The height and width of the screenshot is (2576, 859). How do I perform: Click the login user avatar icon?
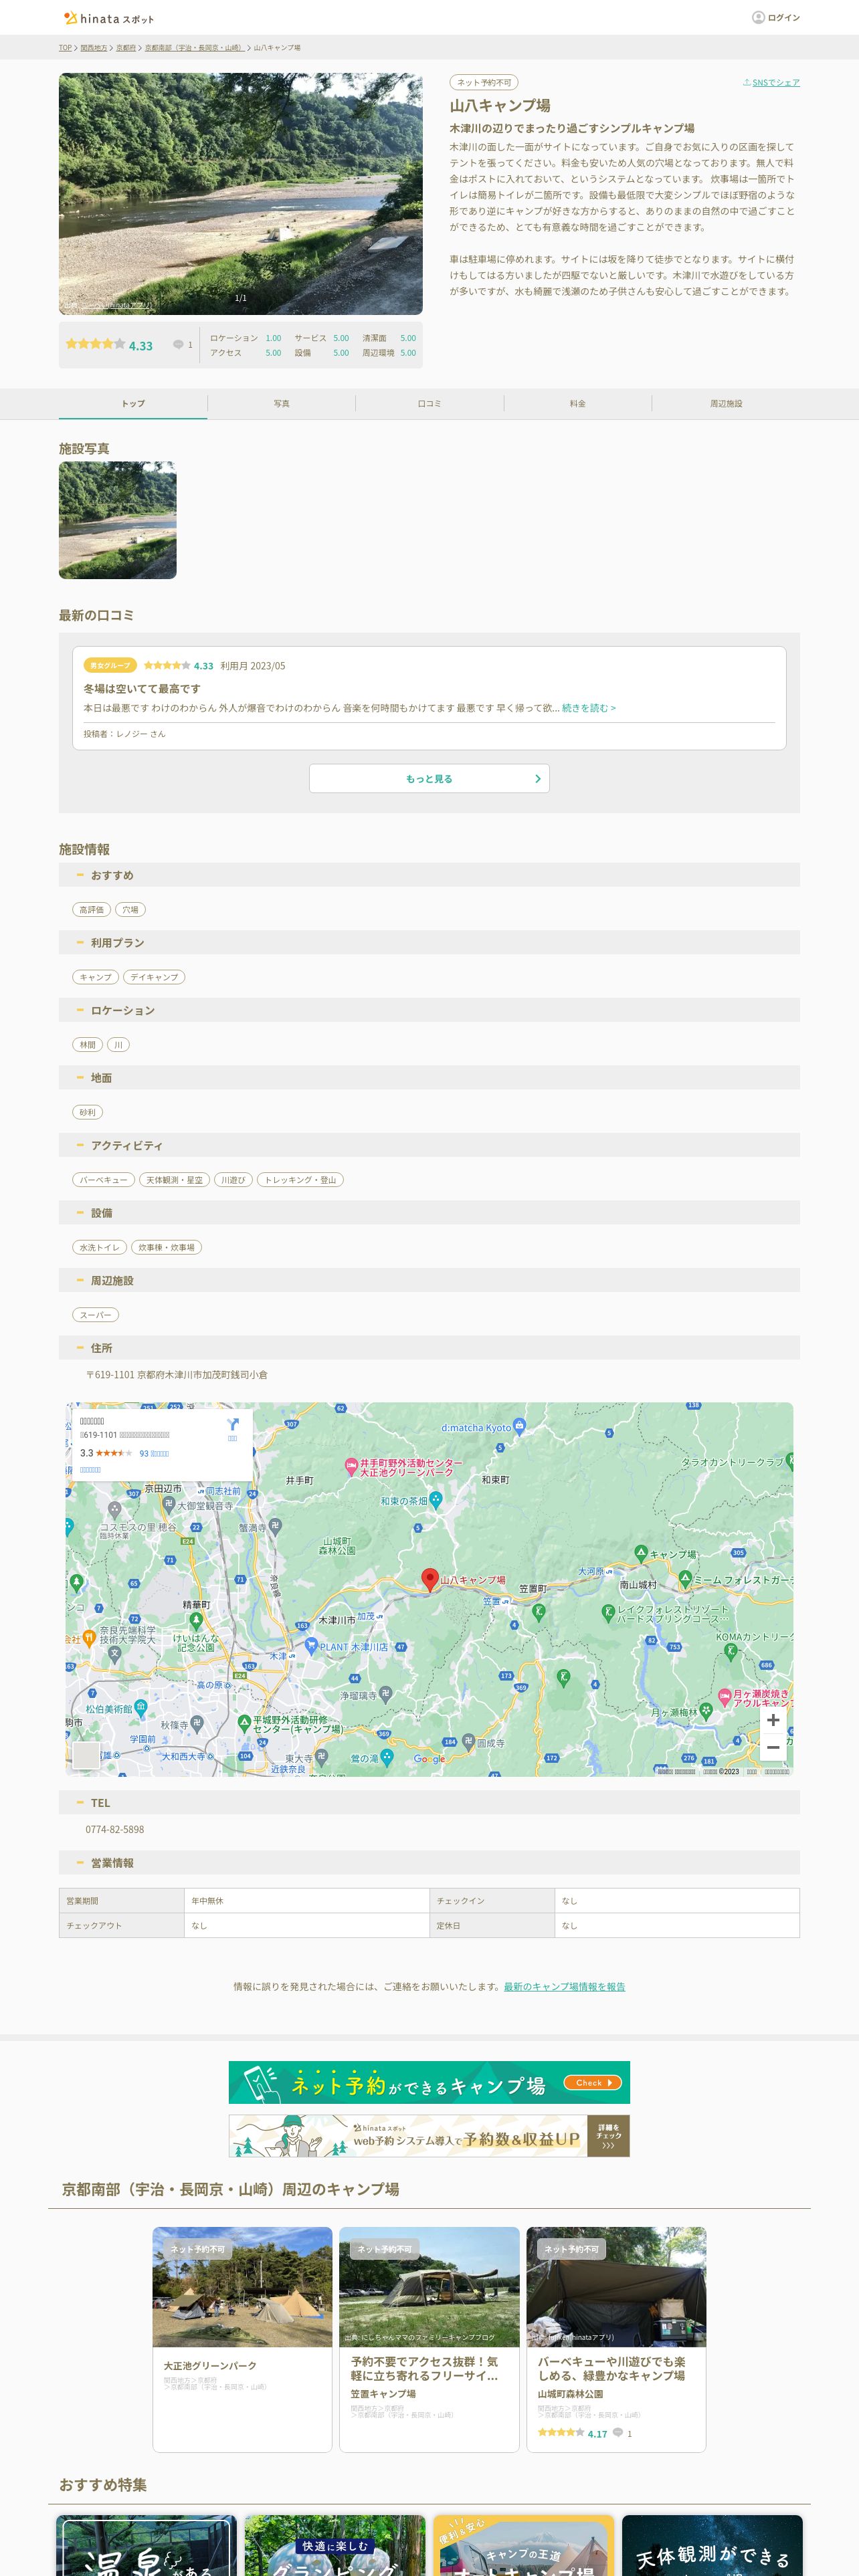coord(758,17)
